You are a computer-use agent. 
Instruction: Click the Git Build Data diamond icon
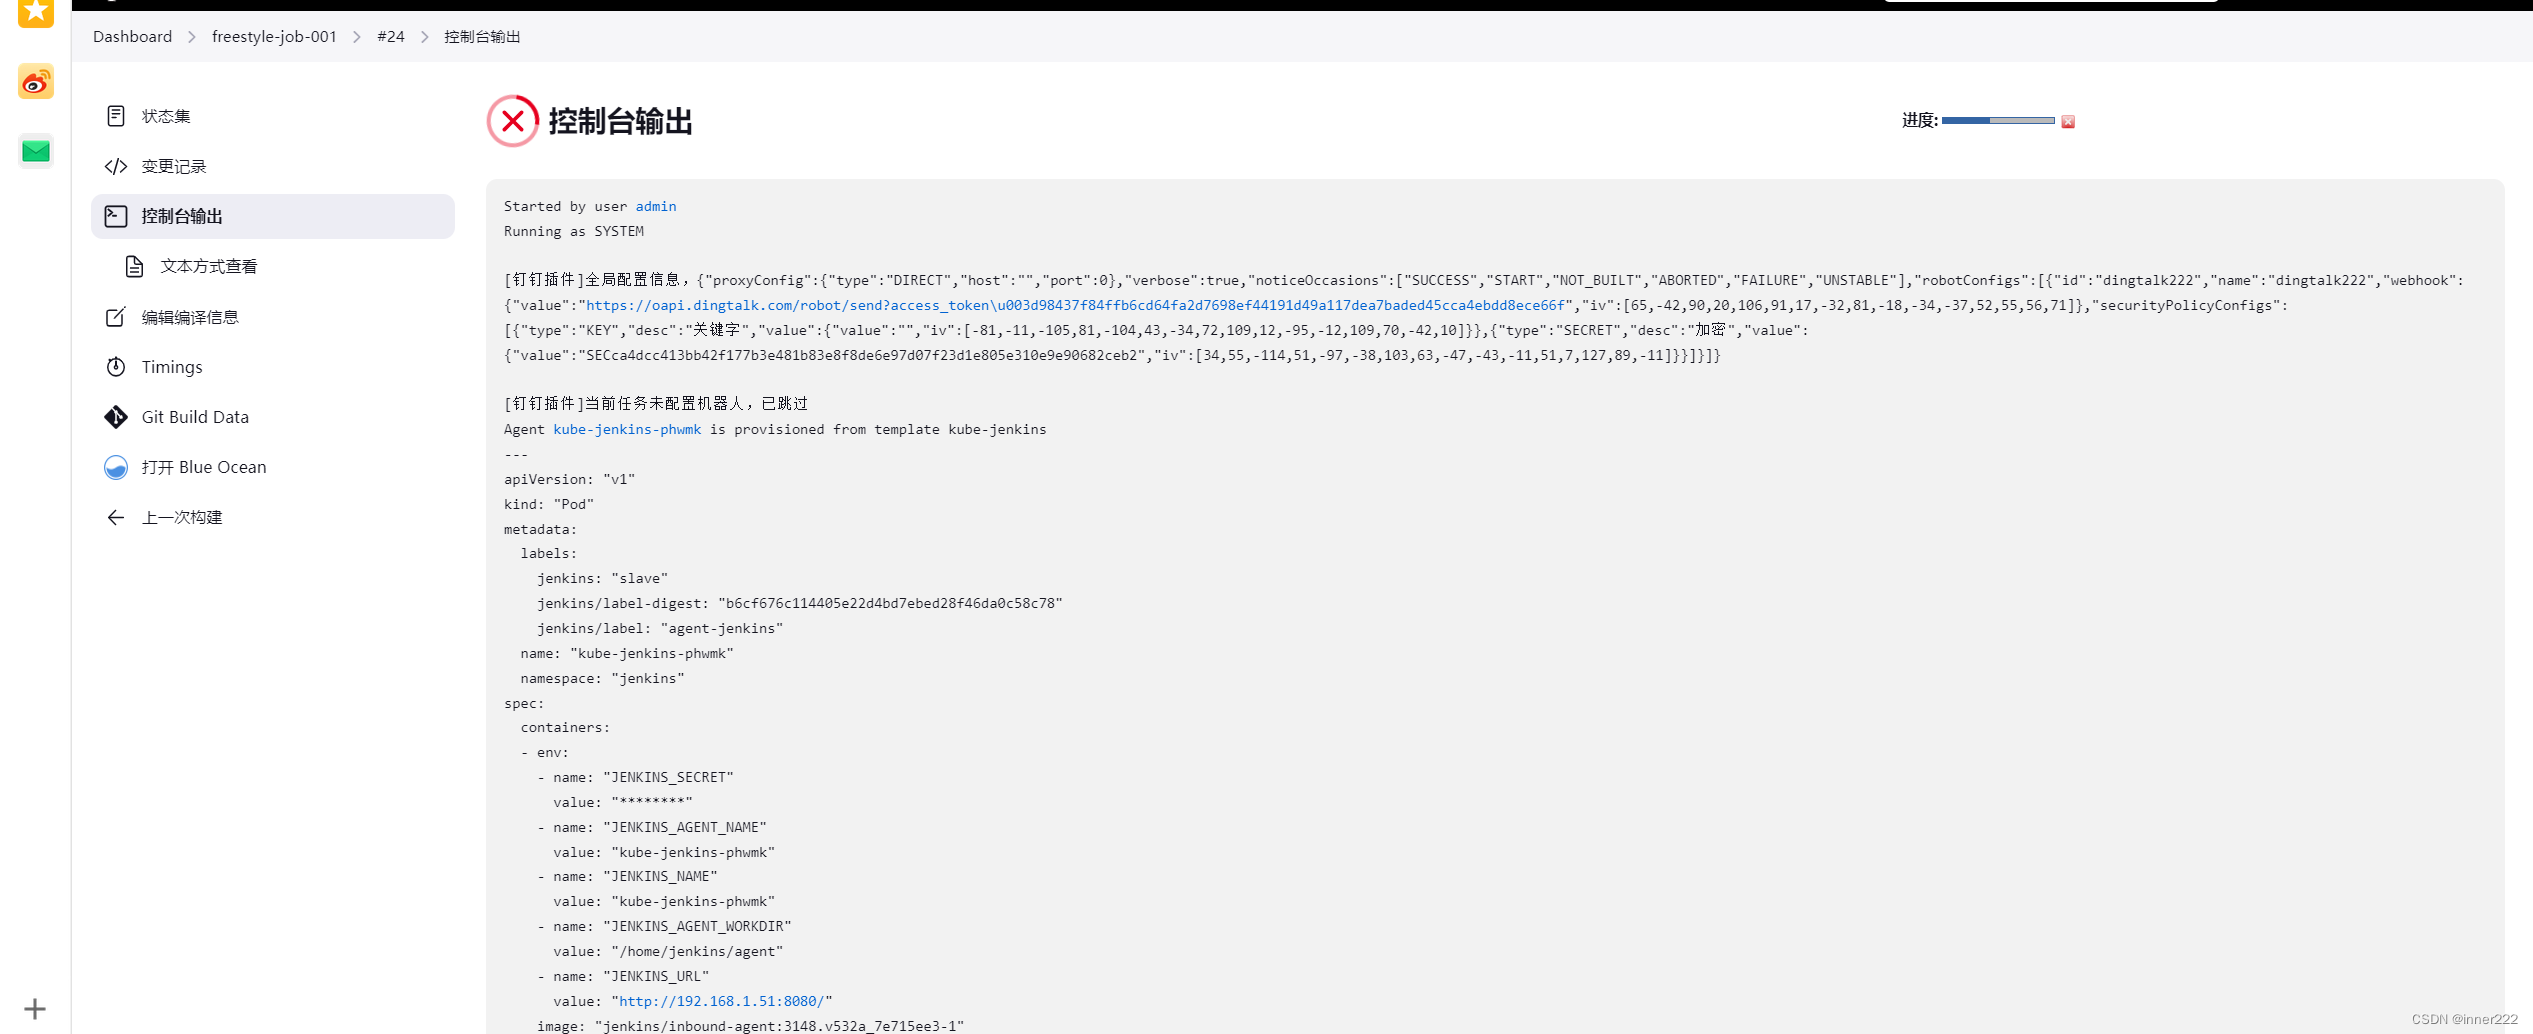pyautogui.click(x=116, y=417)
